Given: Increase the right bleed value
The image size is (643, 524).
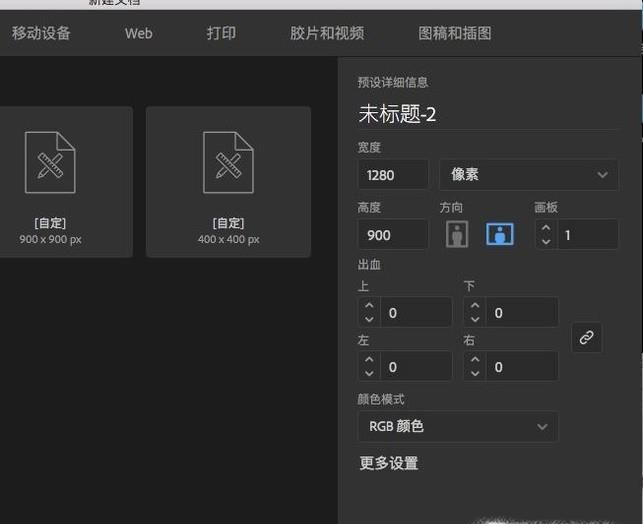Looking at the screenshot, I should click(475, 360).
